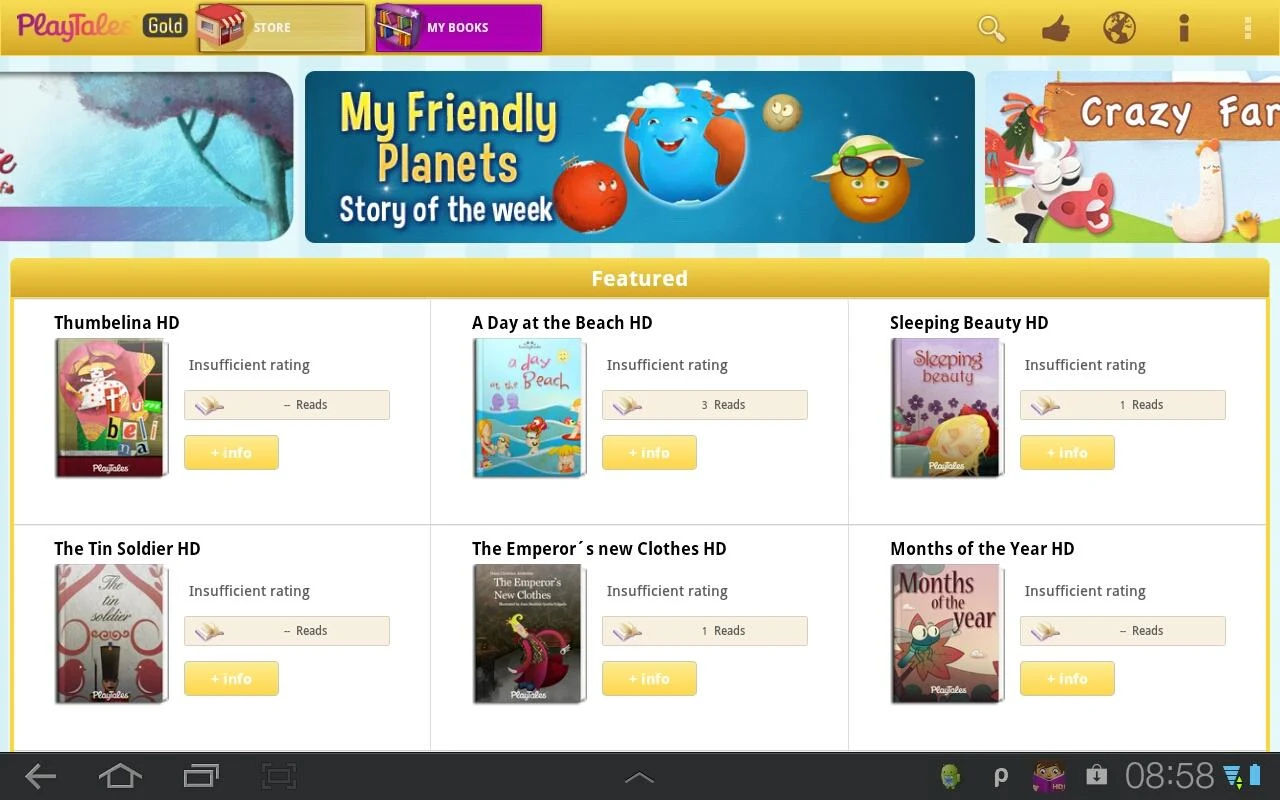Open the recent apps icon
Viewport: 1280px width, 800px height.
coord(201,776)
